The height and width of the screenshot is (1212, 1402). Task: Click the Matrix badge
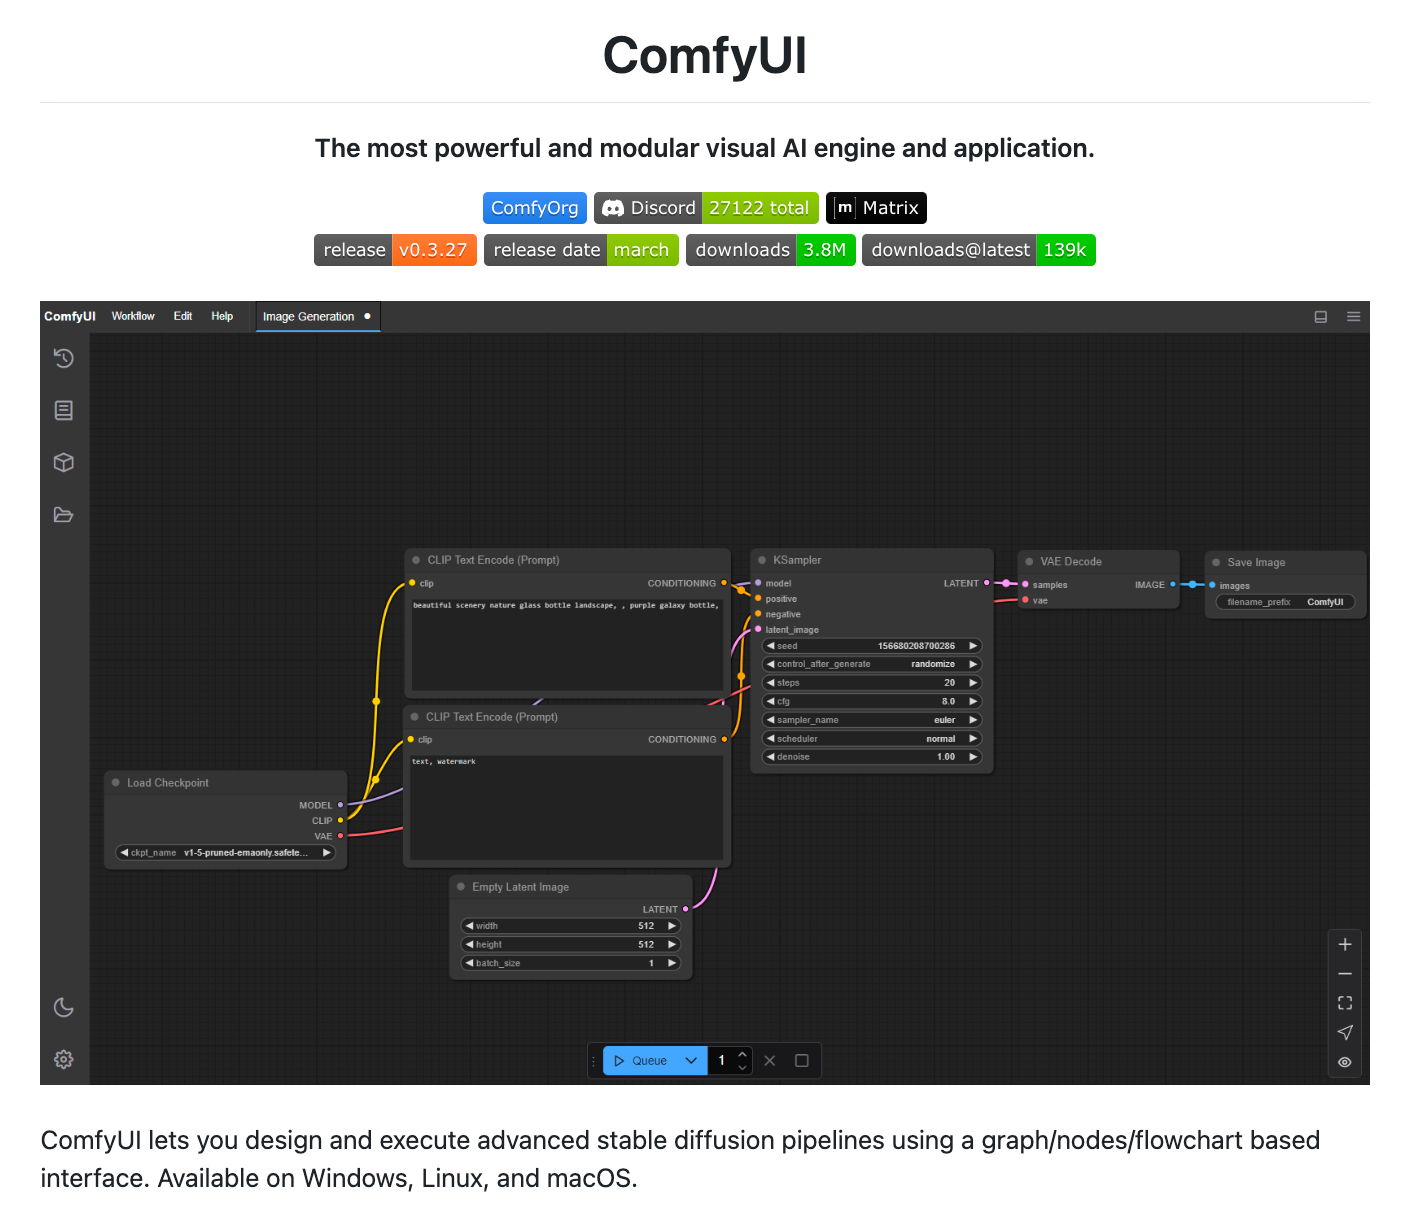coord(877,208)
